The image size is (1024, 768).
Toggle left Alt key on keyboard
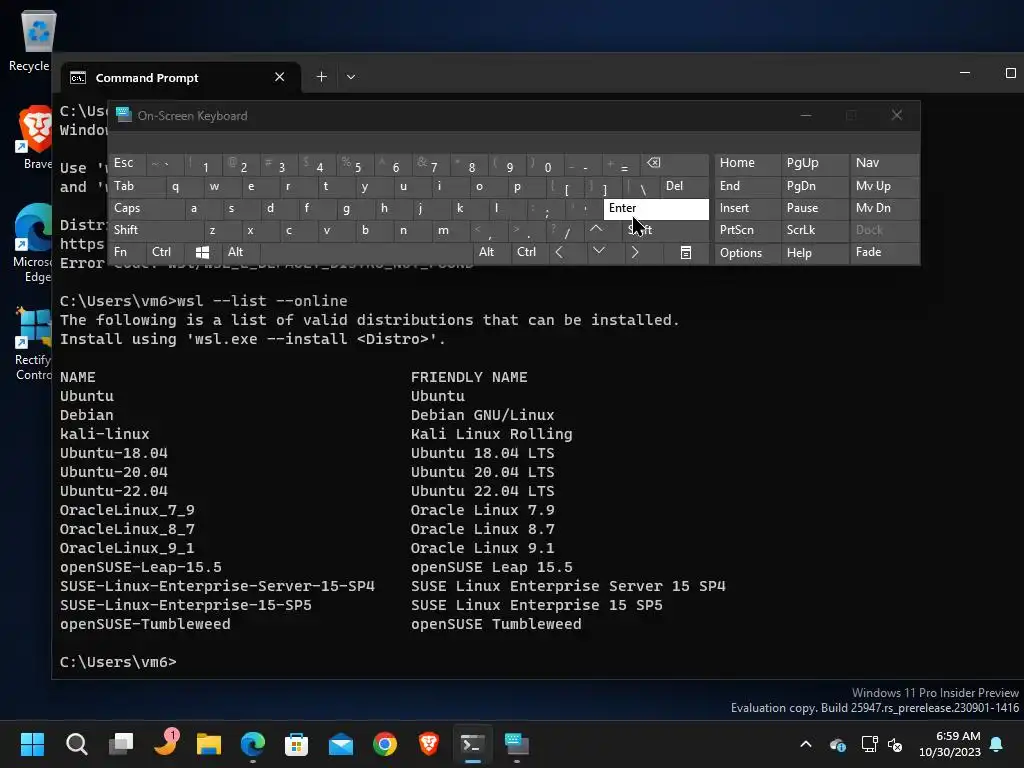[x=240, y=252]
